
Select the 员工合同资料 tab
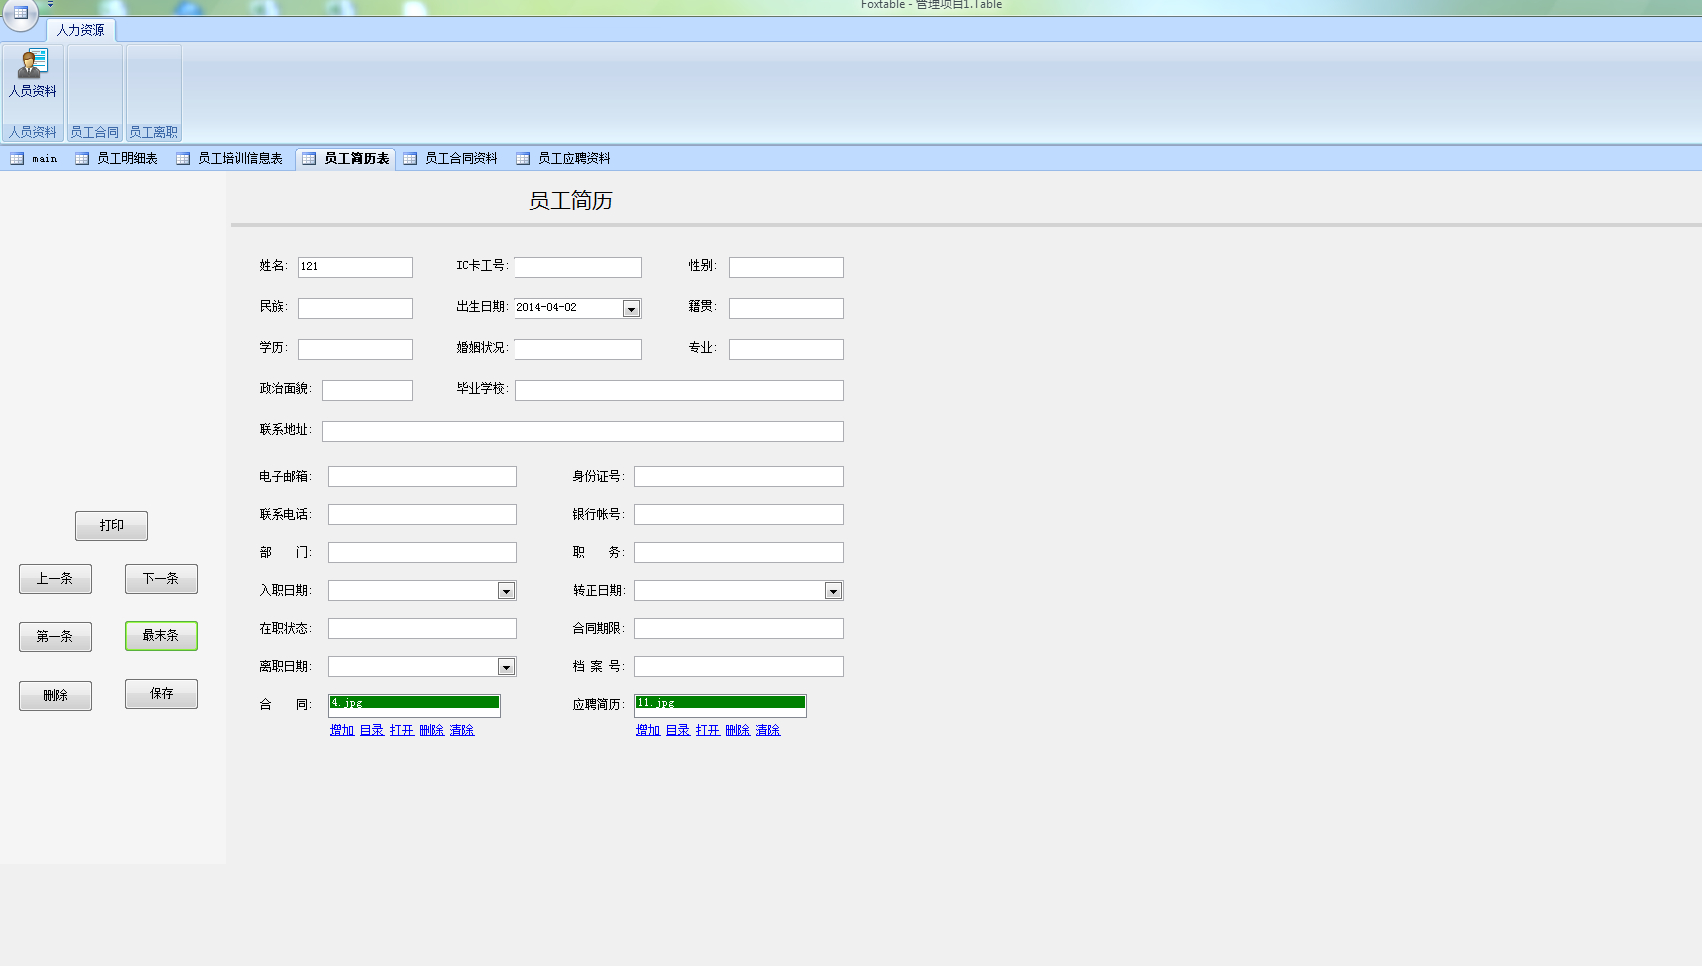pyautogui.click(x=451, y=159)
